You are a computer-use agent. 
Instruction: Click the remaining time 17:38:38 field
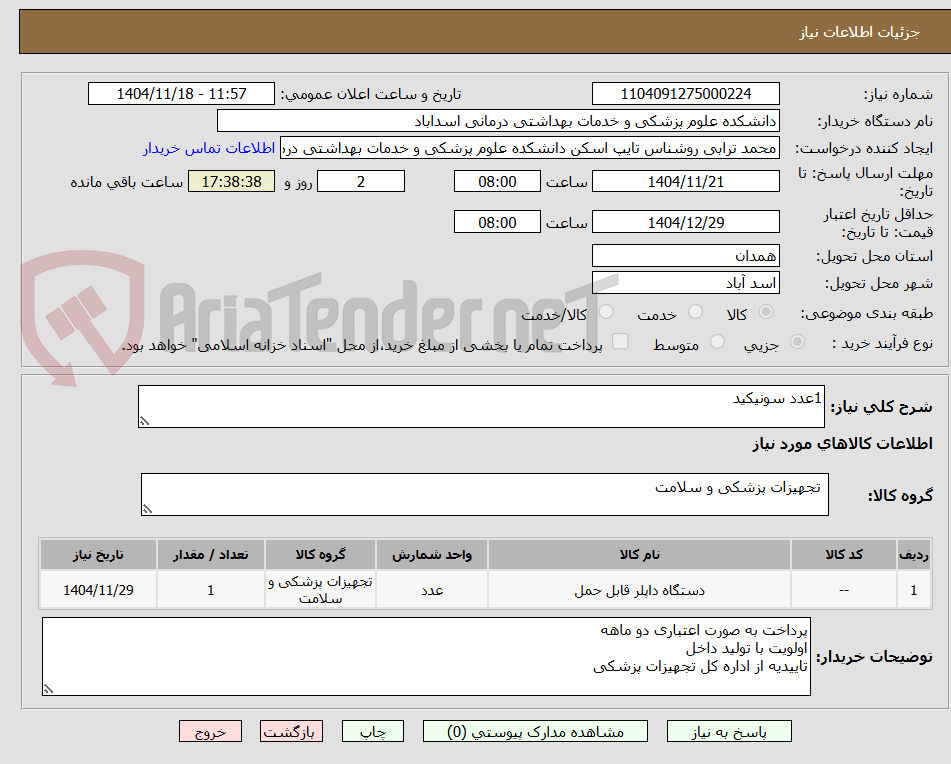(231, 181)
